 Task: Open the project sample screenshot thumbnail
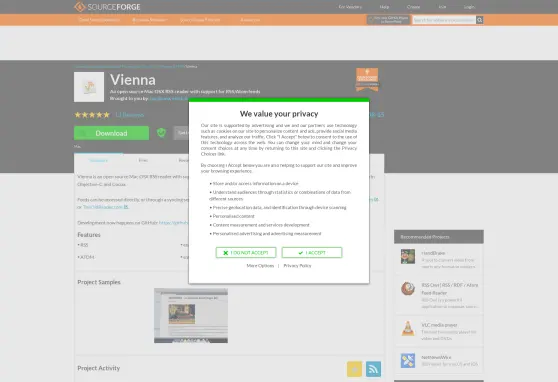click(x=191, y=315)
